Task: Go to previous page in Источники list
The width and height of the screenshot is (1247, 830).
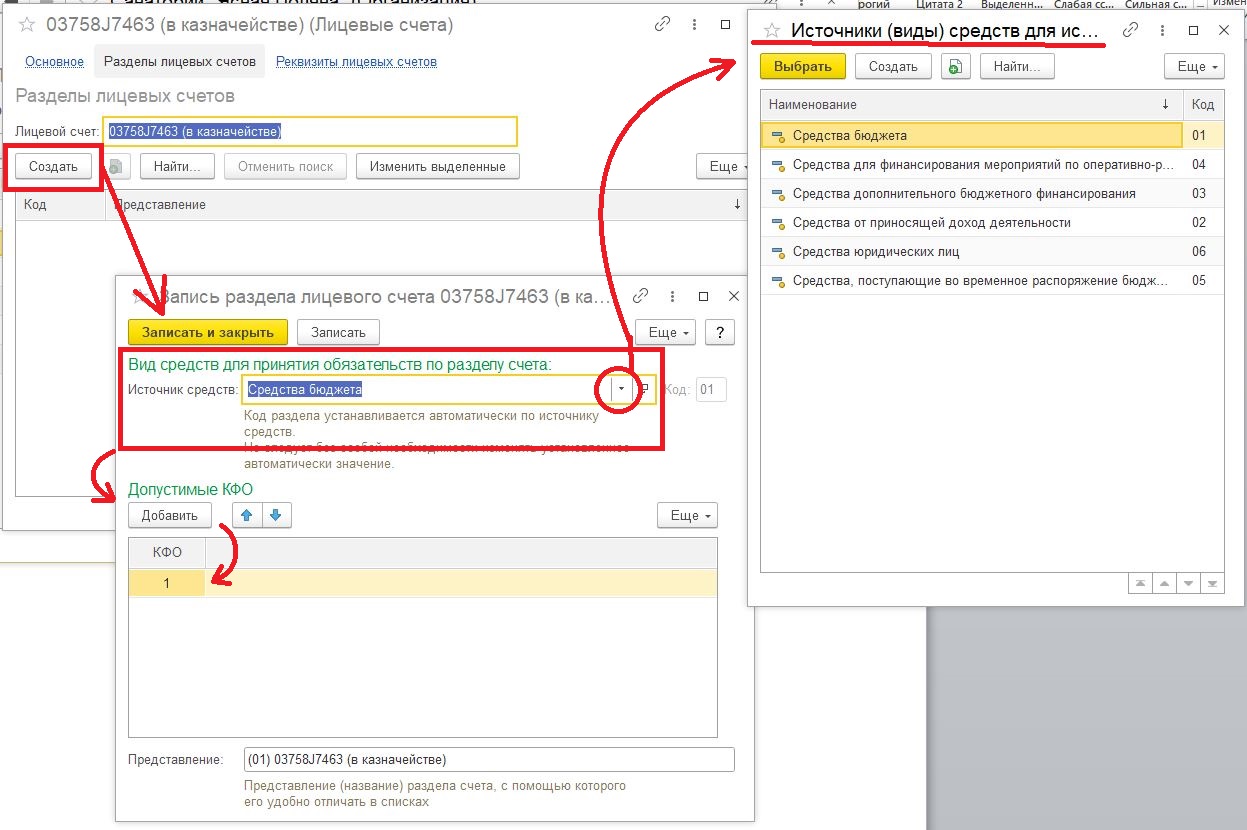Action: pos(1163,583)
